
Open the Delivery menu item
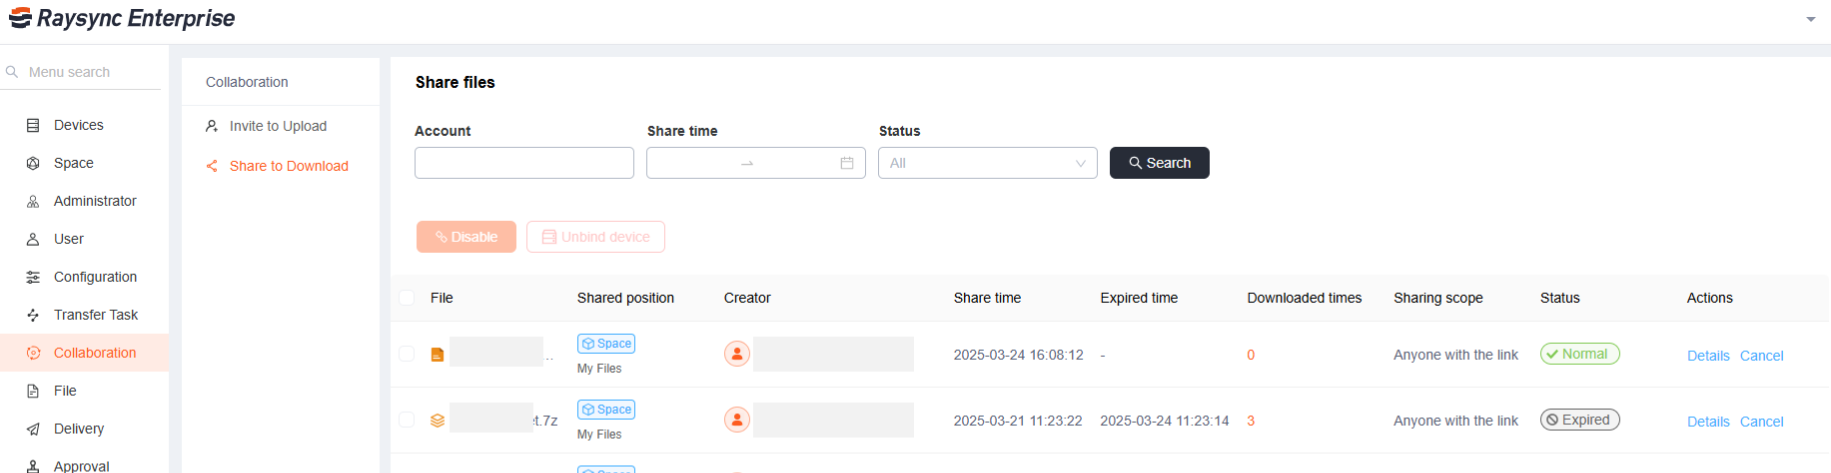click(84, 429)
